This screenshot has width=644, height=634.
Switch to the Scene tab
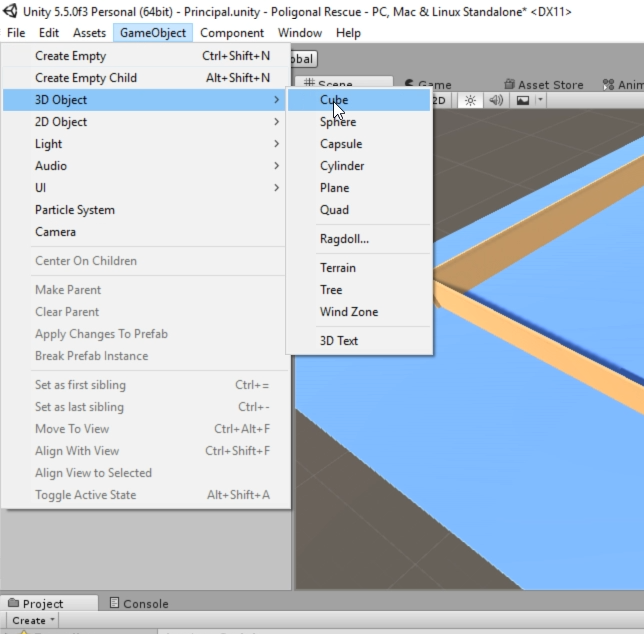click(344, 82)
